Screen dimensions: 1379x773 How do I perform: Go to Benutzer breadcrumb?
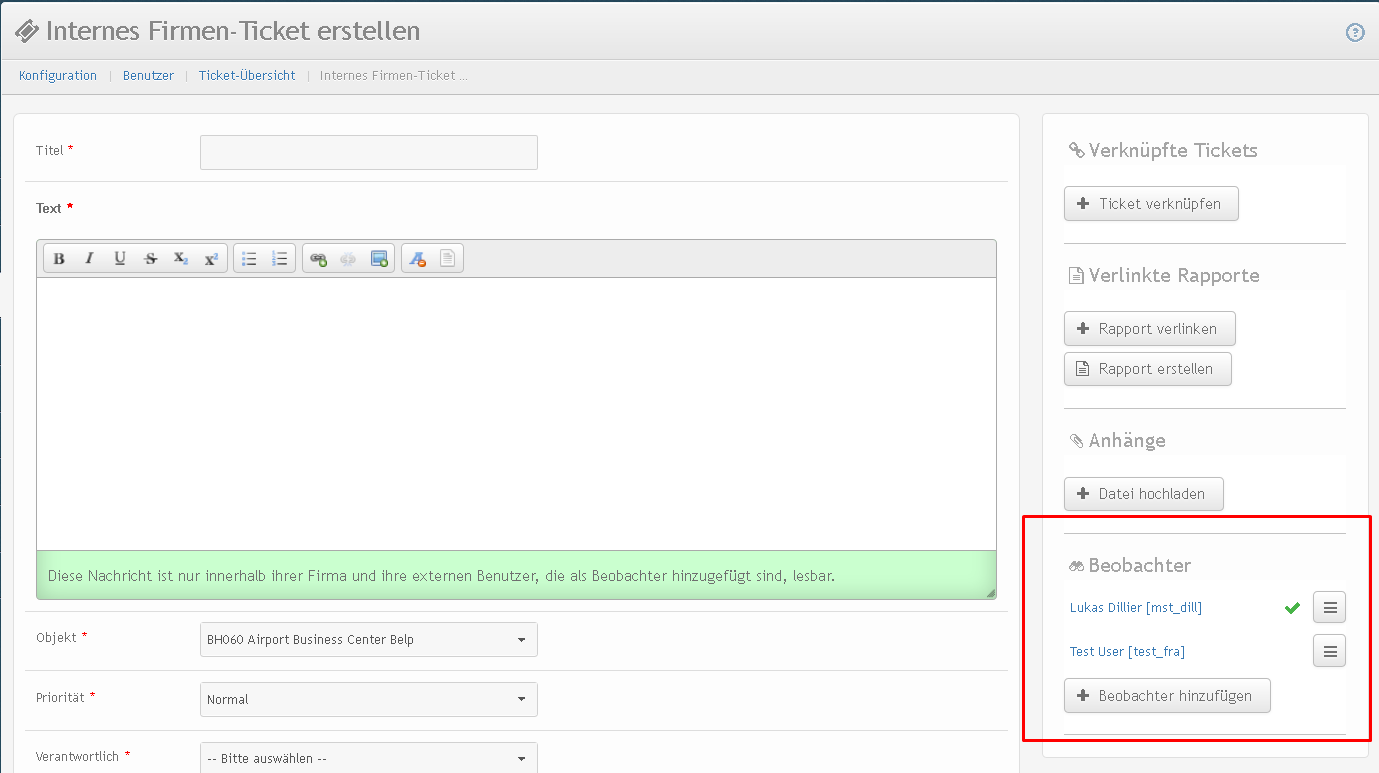click(148, 76)
